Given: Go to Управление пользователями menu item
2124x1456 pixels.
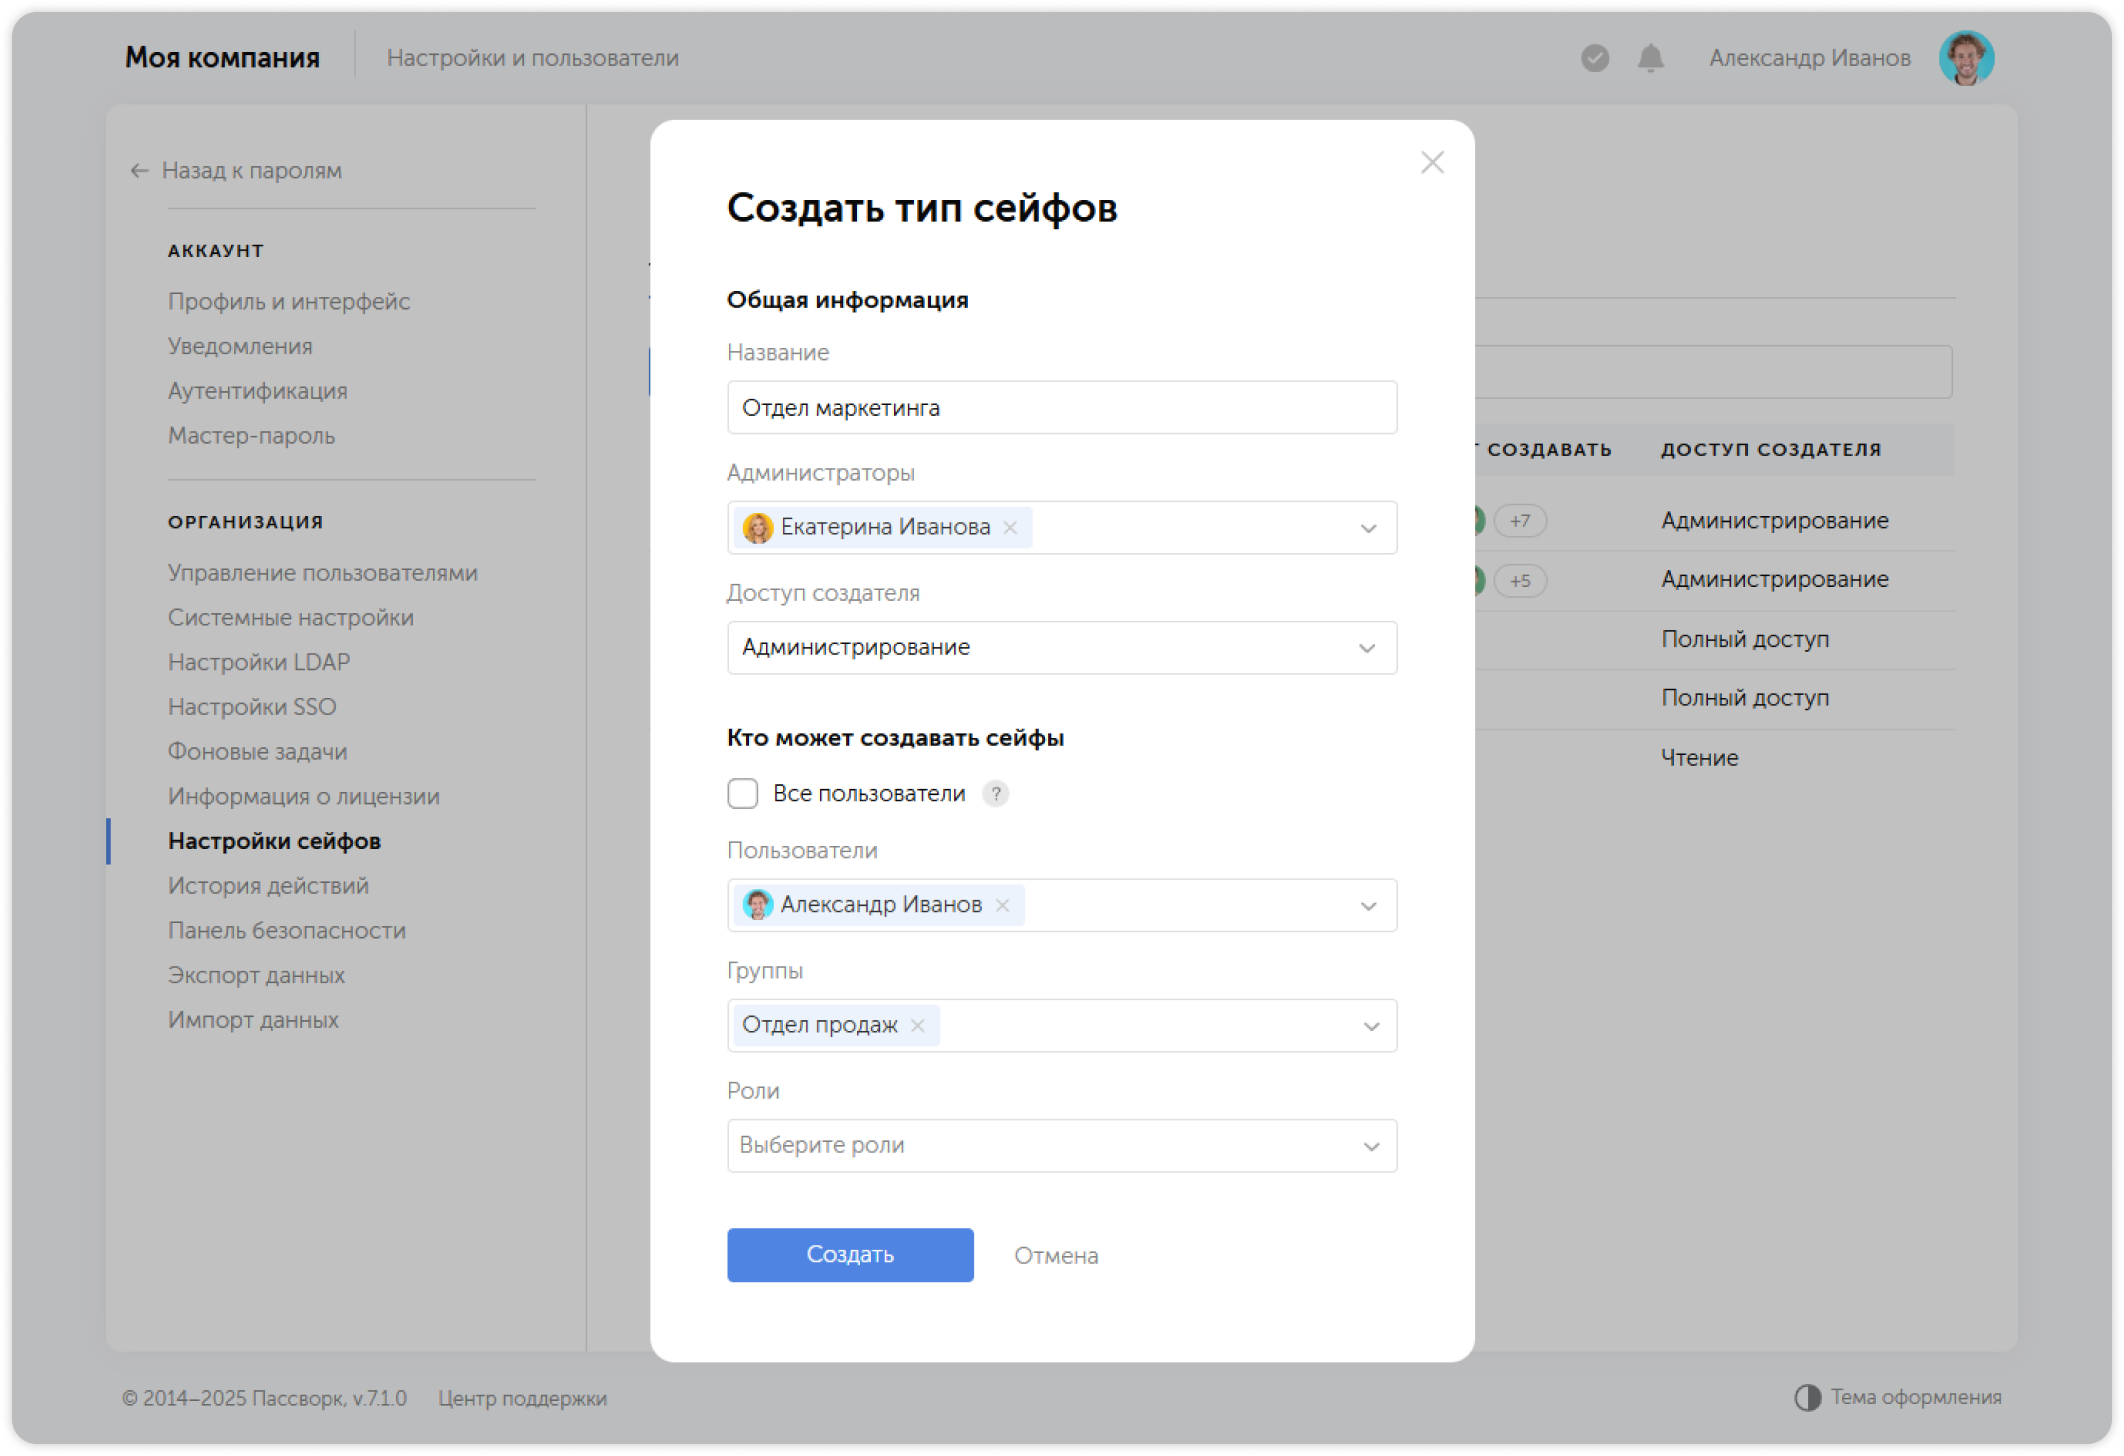Looking at the screenshot, I should click(x=322, y=573).
